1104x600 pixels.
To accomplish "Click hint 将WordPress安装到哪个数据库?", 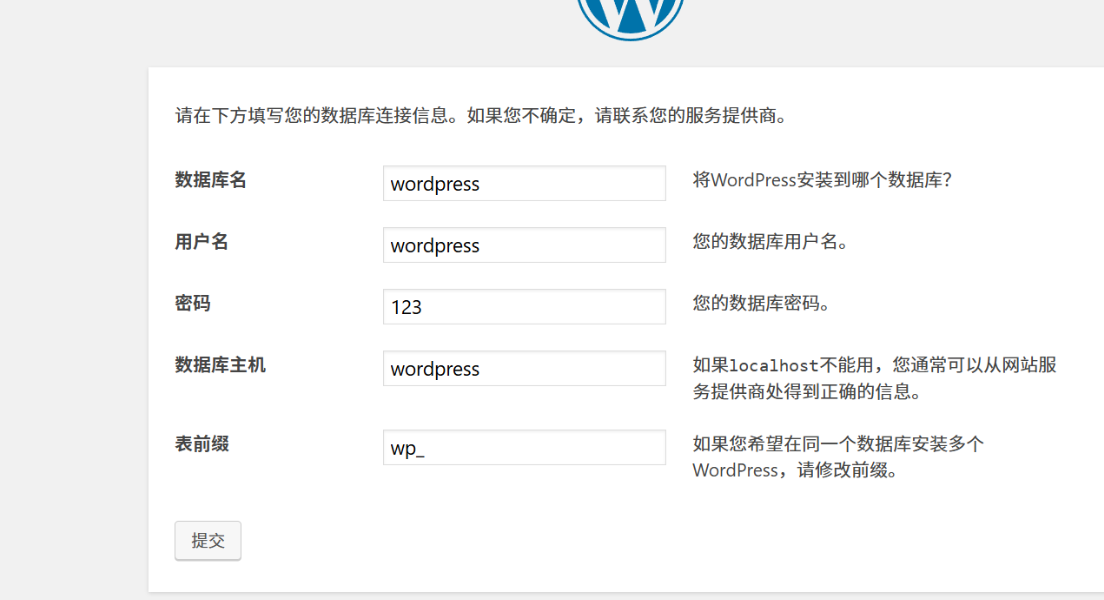I will click(822, 180).
